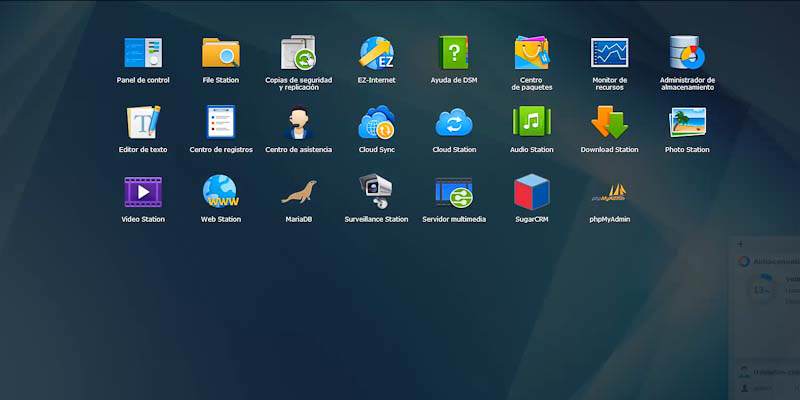Launch Cloud Sync

click(376, 122)
